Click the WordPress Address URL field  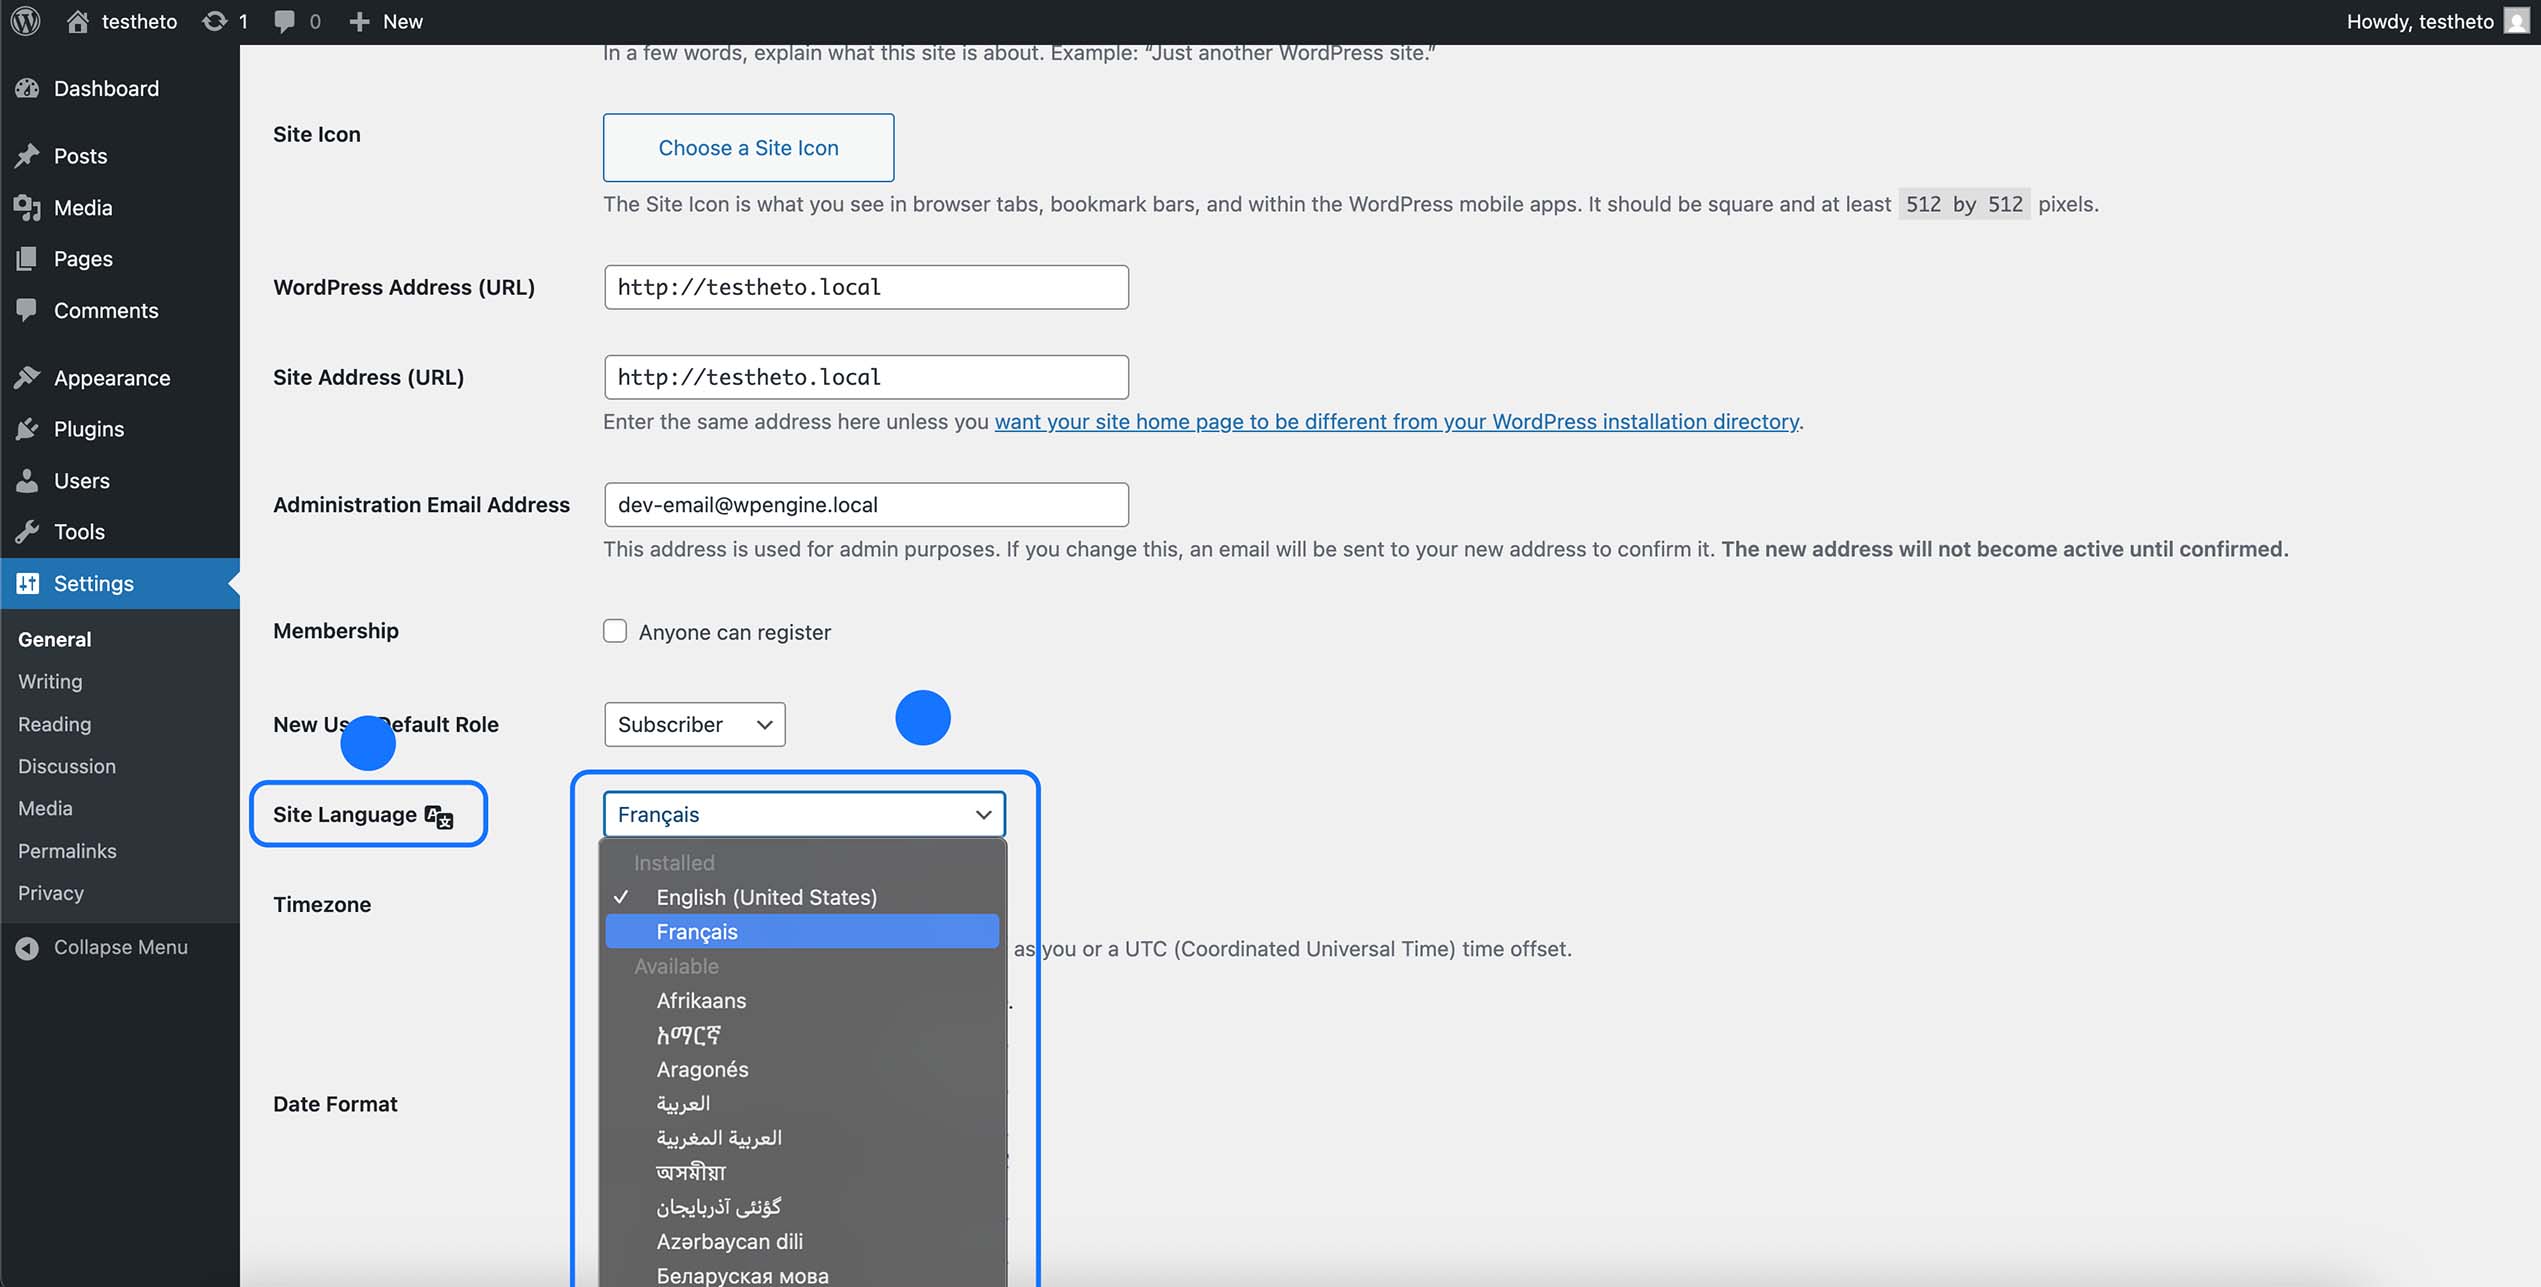click(x=865, y=287)
